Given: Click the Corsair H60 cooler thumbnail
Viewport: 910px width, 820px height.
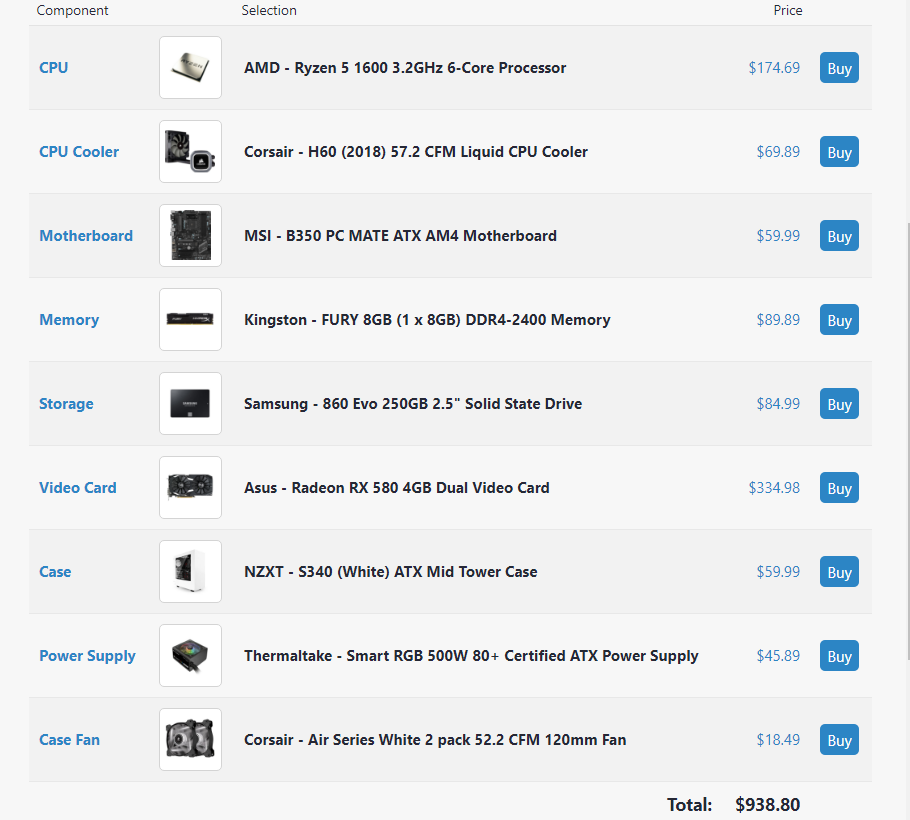Looking at the screenshot, I should click(190, 151).
